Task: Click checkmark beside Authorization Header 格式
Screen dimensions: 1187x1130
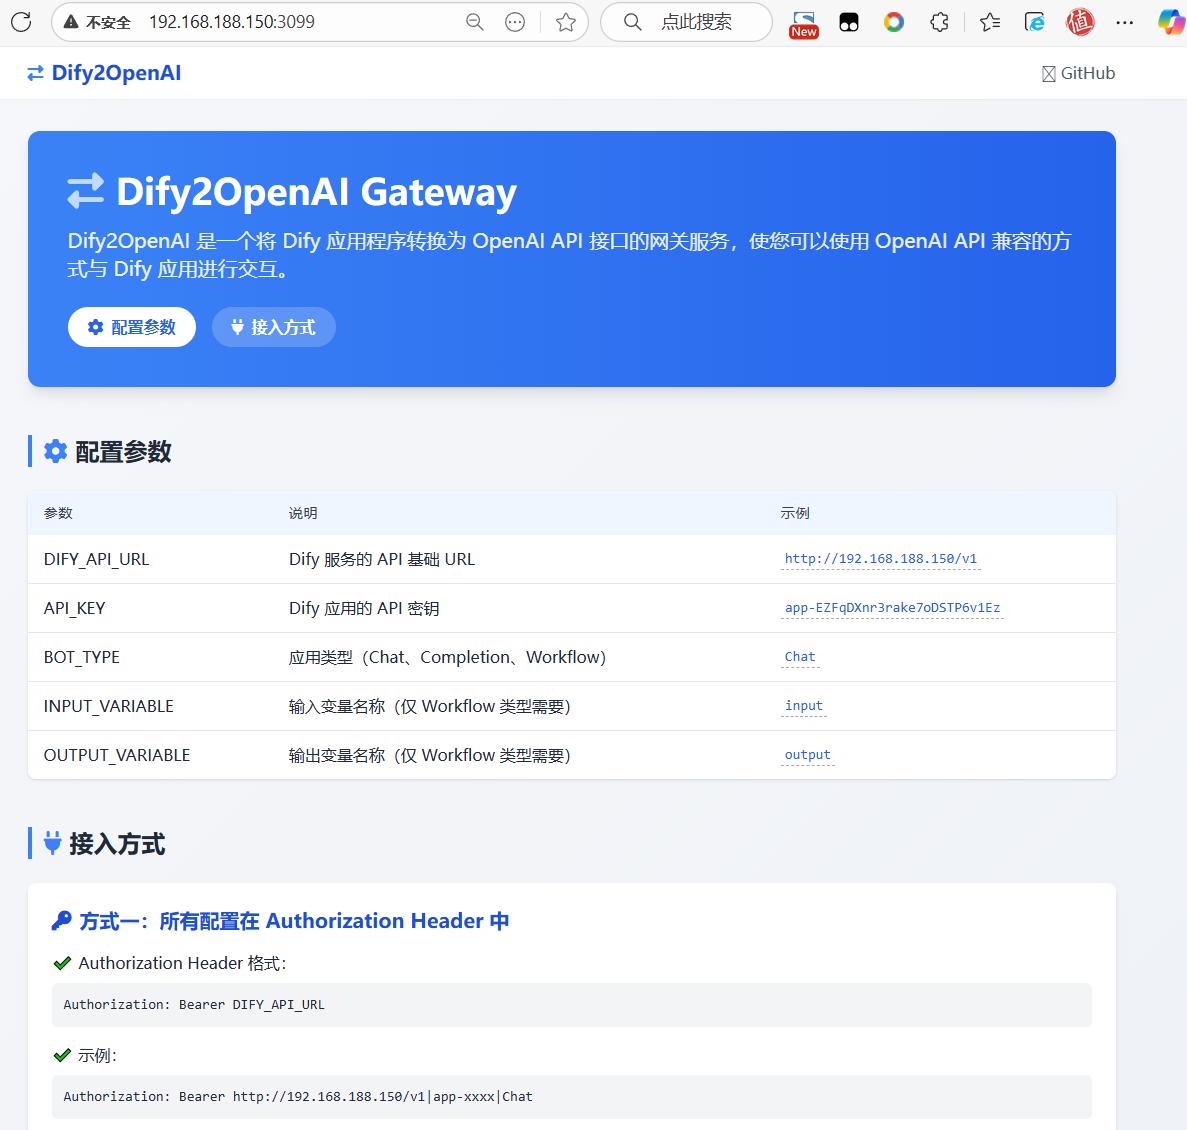Action: coord(62,963)
